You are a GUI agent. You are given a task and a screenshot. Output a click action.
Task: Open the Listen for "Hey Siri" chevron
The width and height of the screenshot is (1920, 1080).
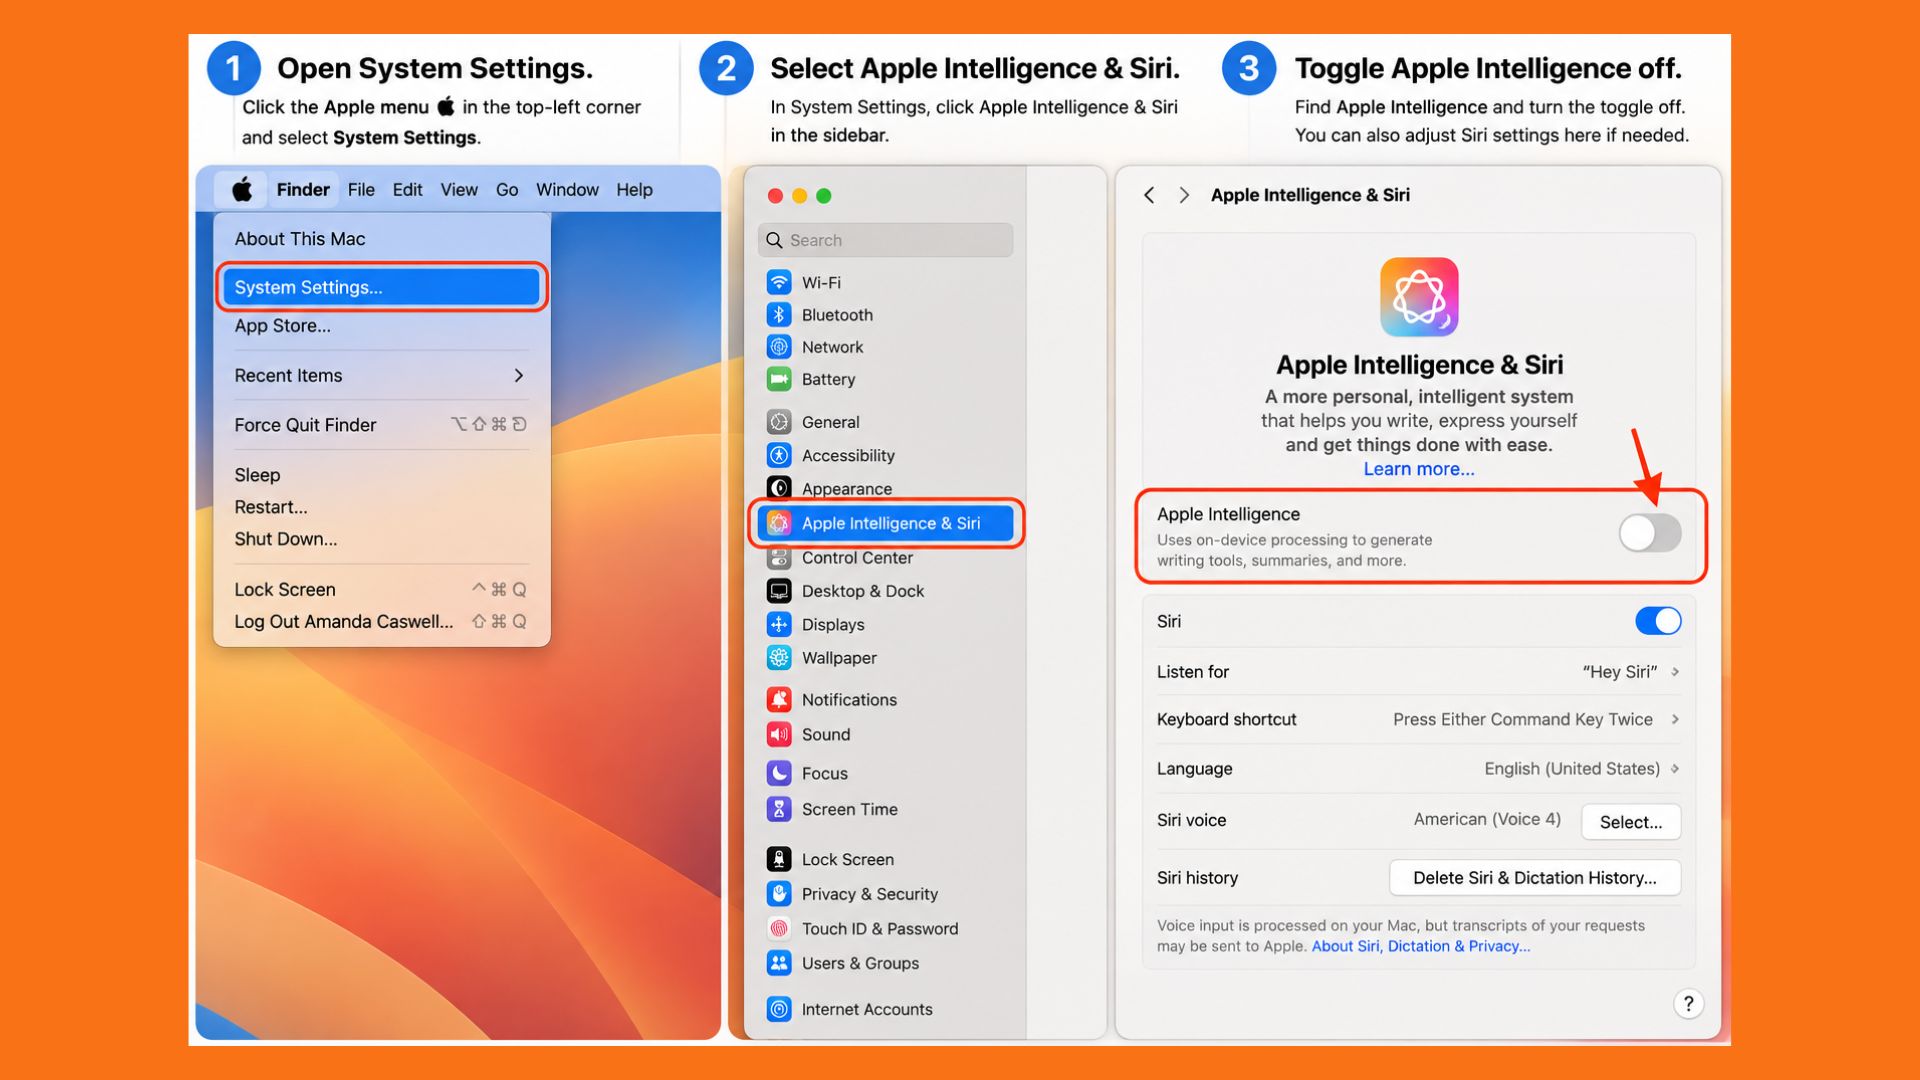click(x=1675, y=671)
